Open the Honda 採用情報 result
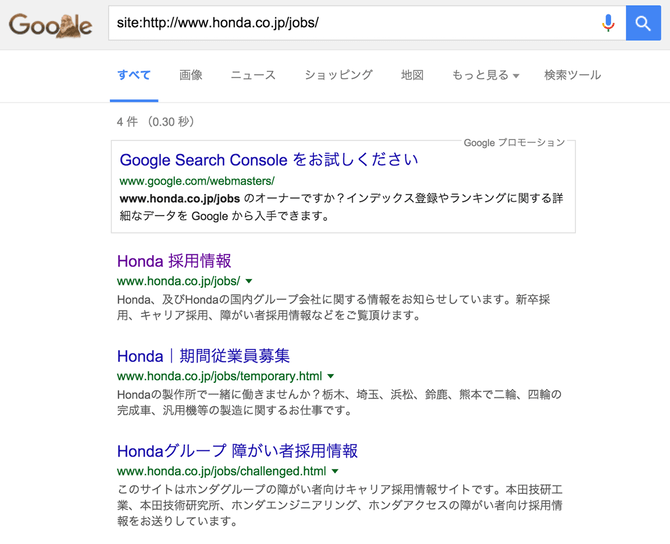The height and width of the screenshot is (544, 670). pyautogui.click(x=174, y=261)
